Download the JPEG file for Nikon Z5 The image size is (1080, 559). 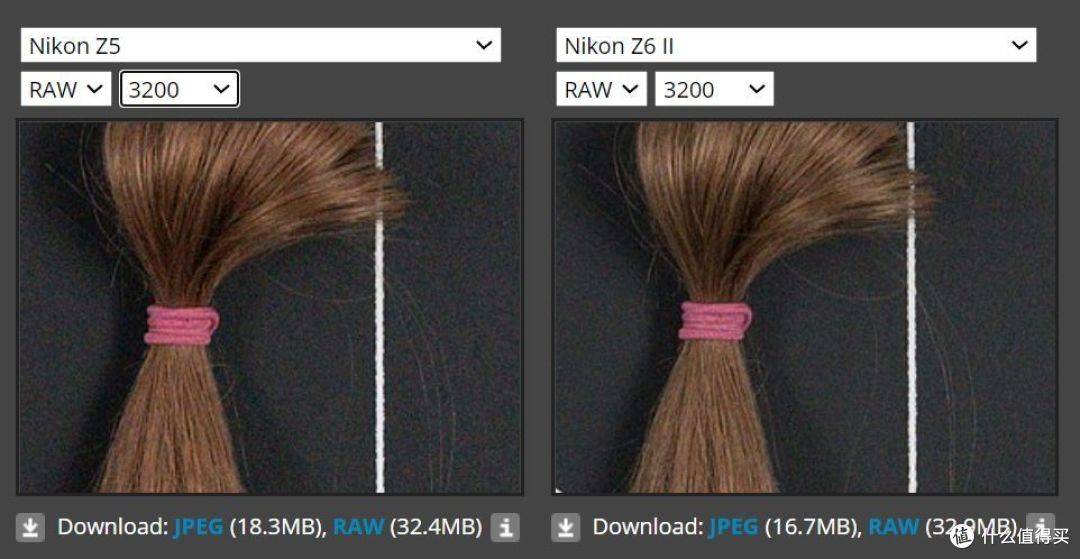click(x=198, y=527)
